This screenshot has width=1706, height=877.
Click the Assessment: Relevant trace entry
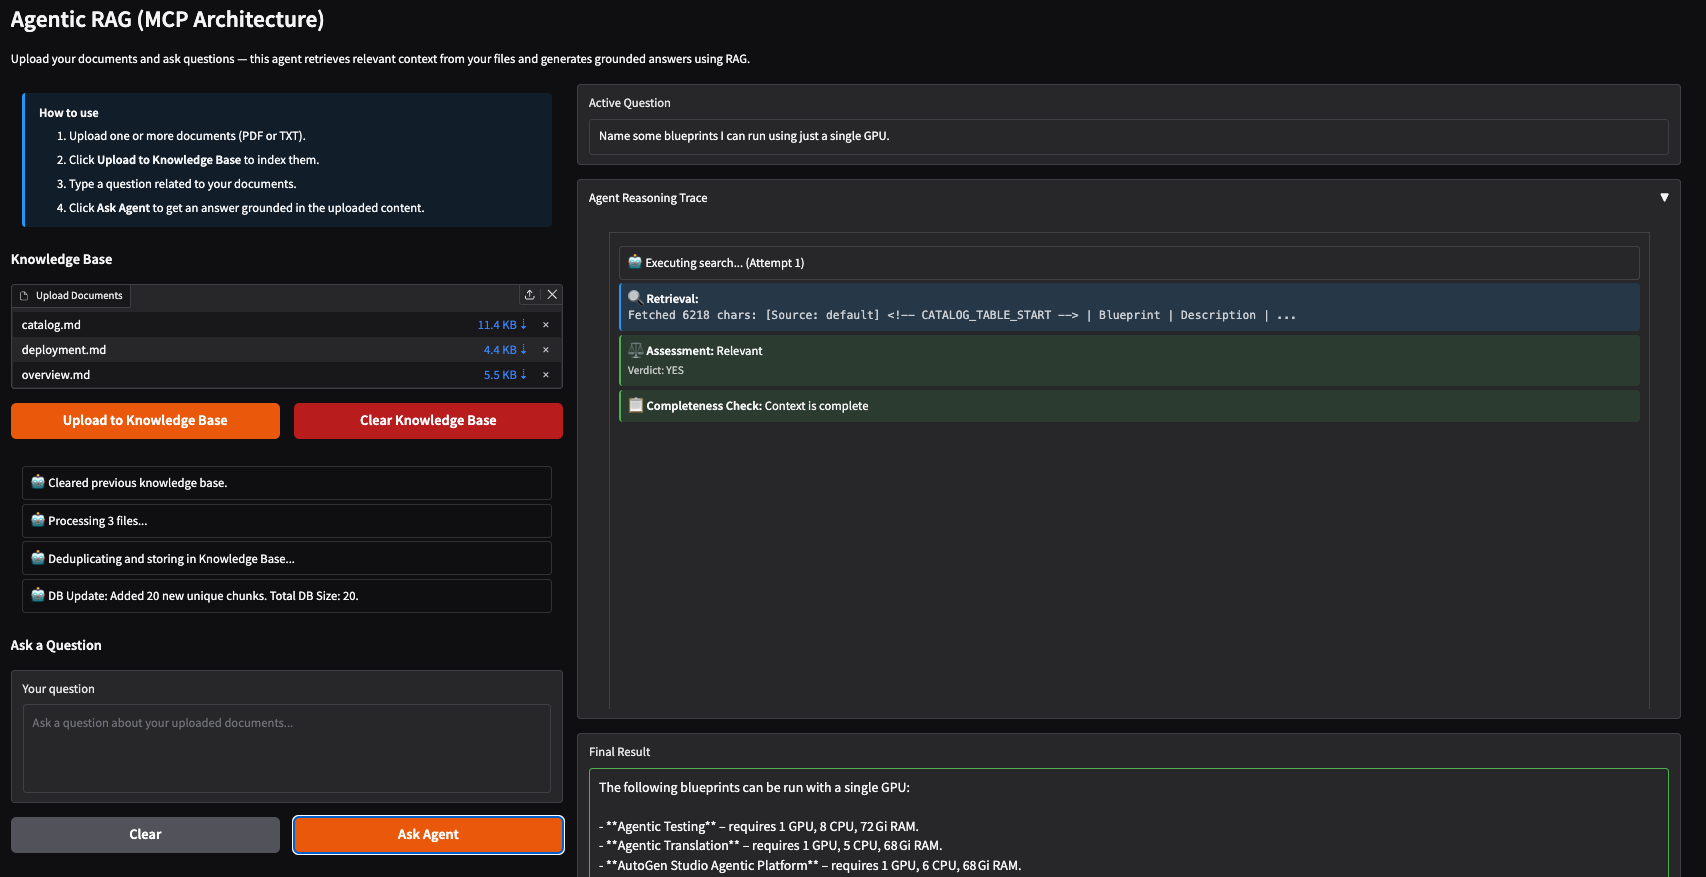click(1129, 360)
